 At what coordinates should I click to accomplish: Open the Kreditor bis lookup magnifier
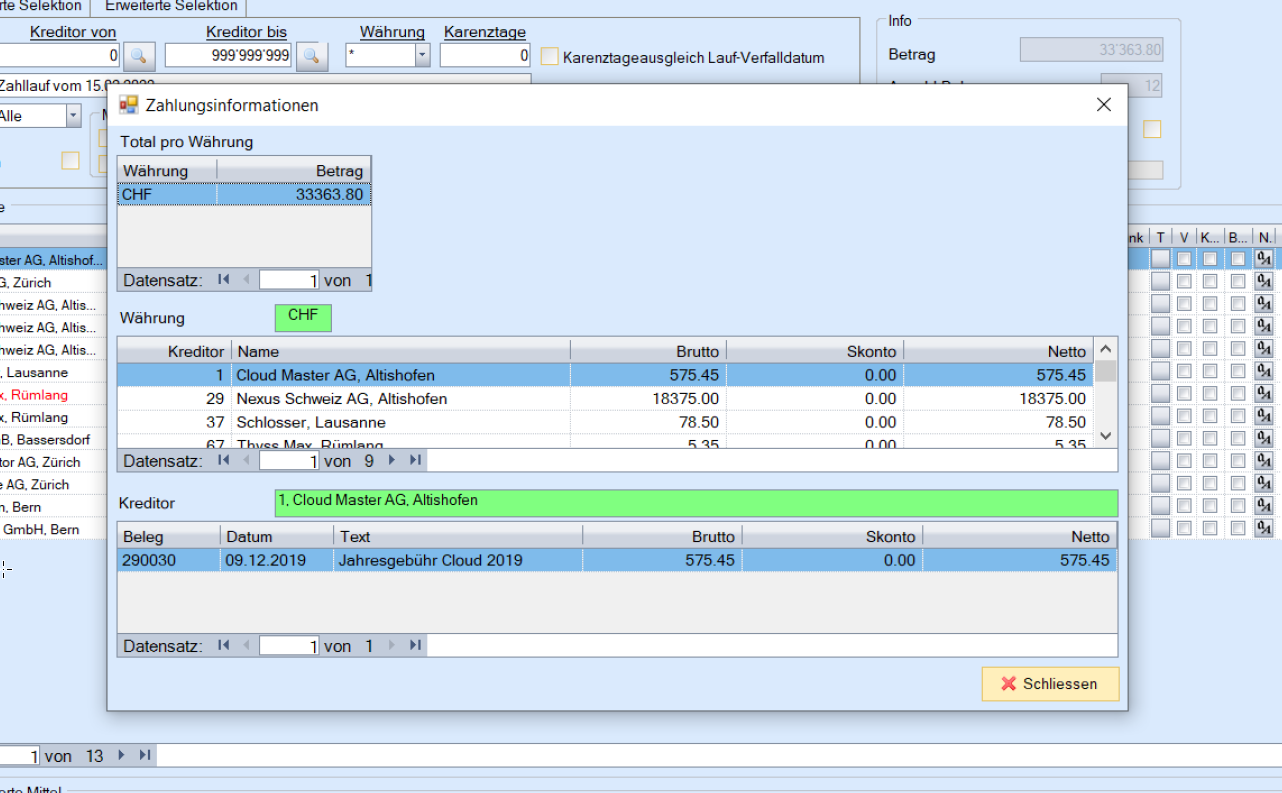pyautogui.click(x=312, y=56)
